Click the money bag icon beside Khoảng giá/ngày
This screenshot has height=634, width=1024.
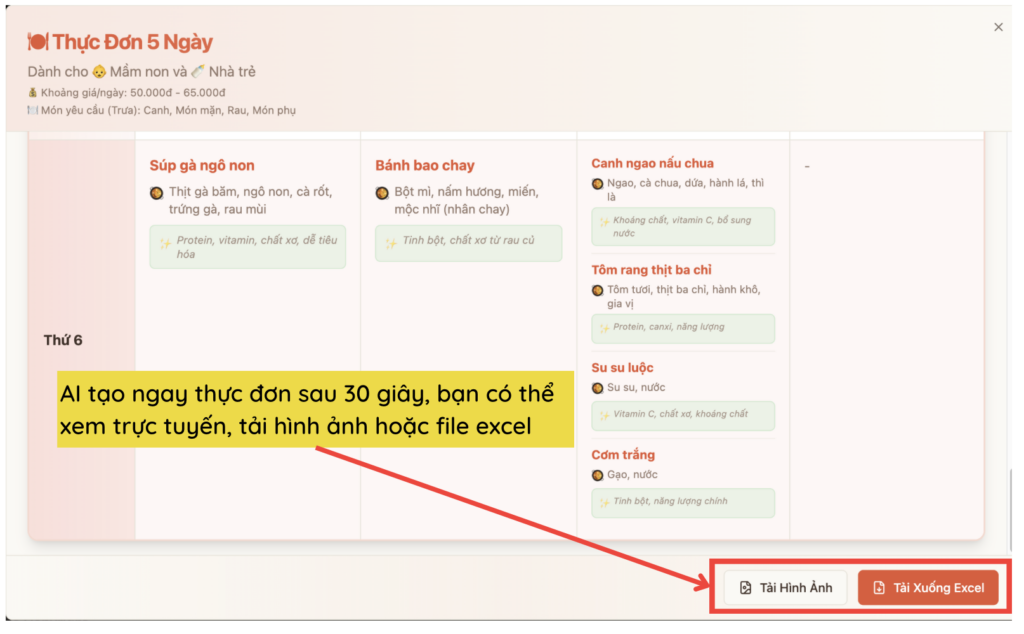tap(32, 93)
